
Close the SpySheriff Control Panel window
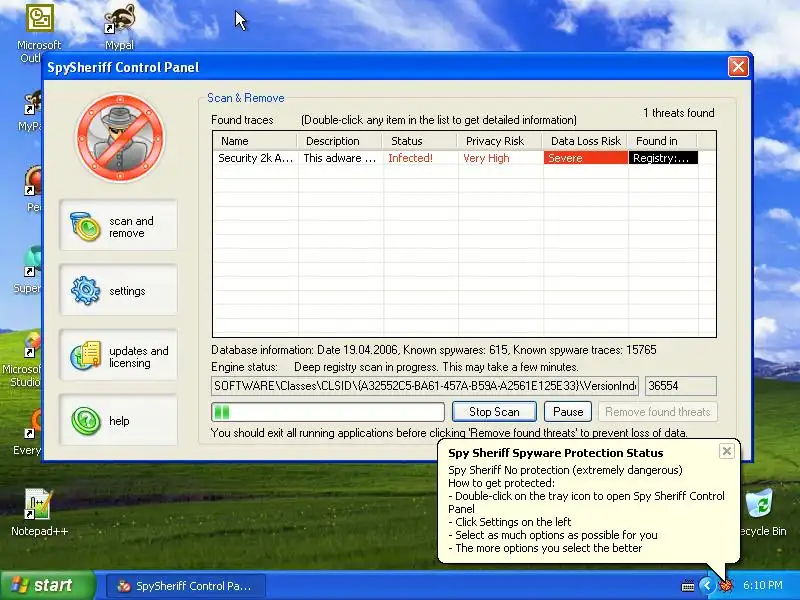tap(738, 66)
